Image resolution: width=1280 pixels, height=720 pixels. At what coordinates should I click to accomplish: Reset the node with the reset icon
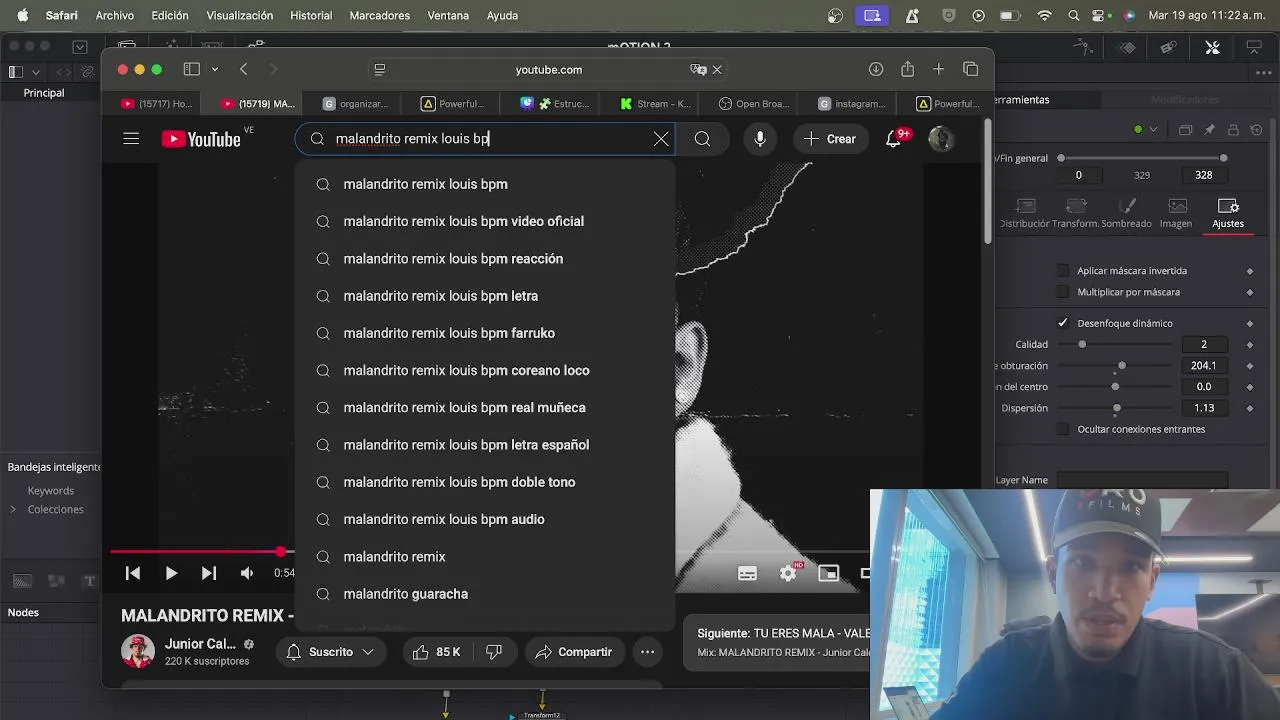tap(1257, 130)
